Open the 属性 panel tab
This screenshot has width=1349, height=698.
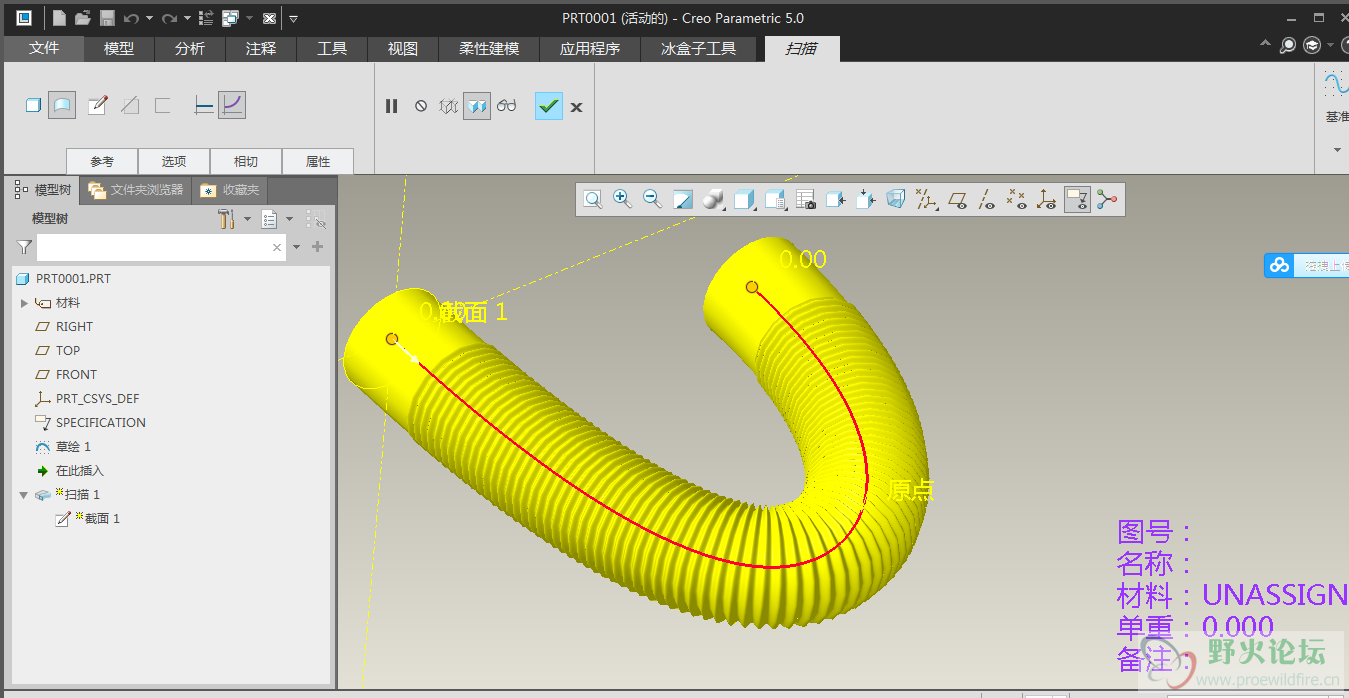[318, 161]
